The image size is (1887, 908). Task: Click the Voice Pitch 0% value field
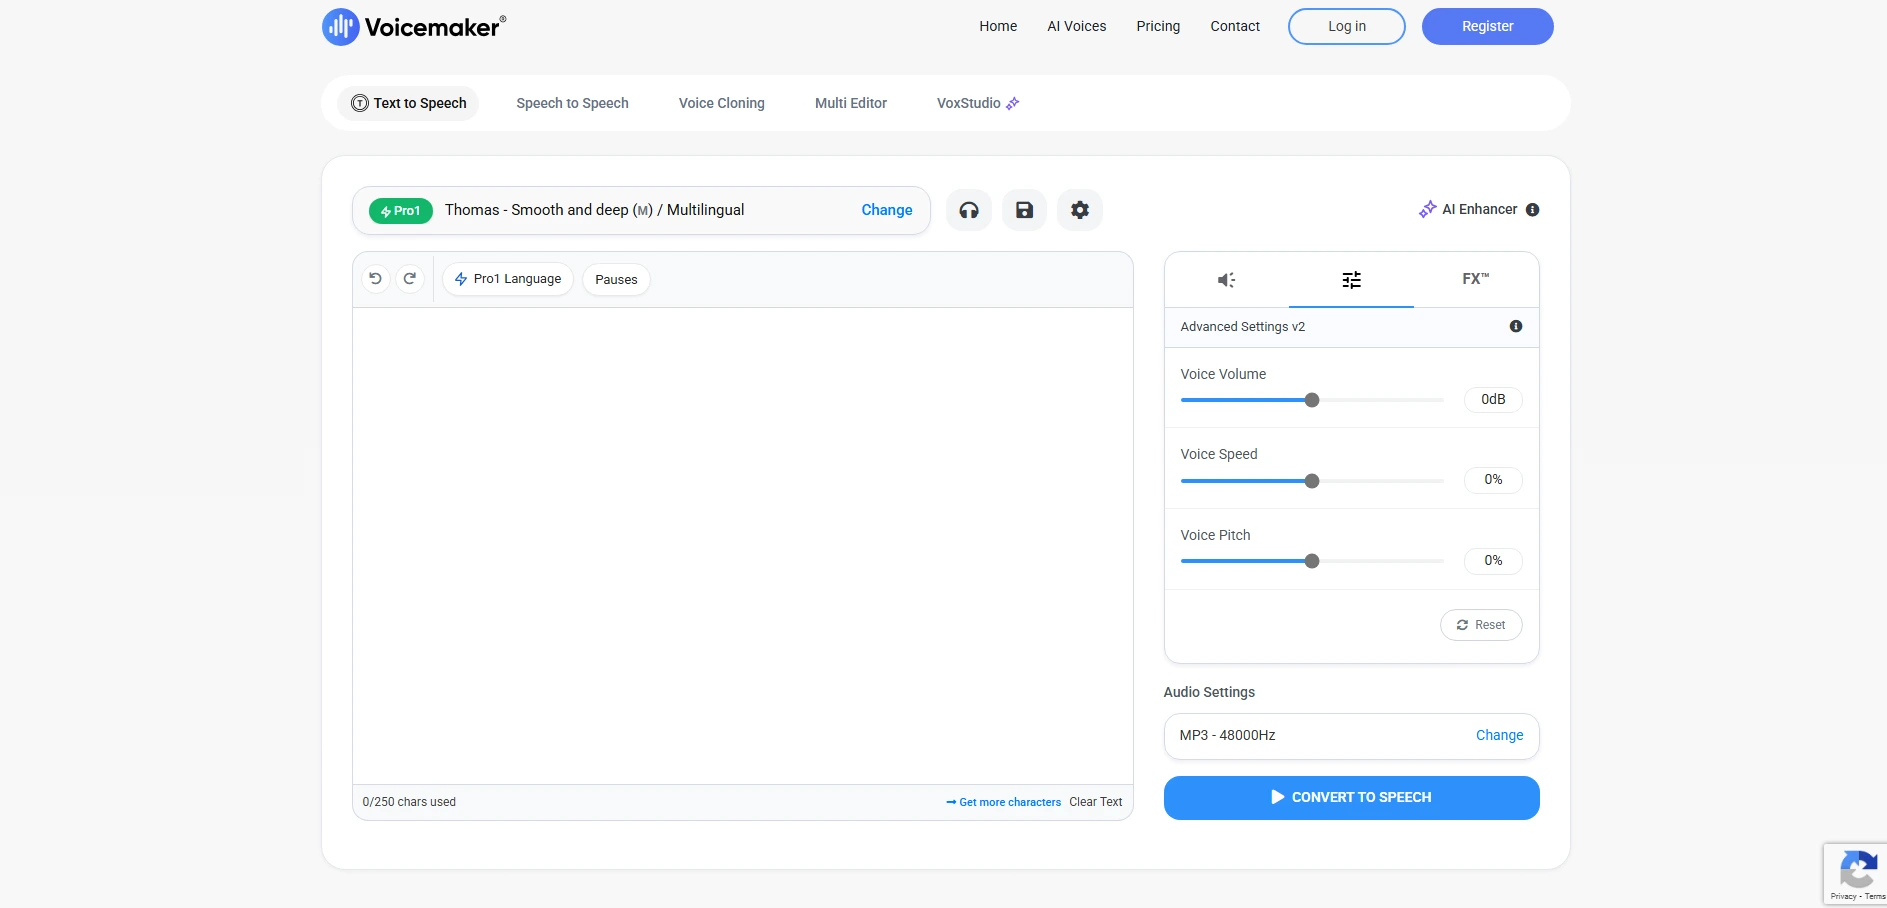(1493, 561)
